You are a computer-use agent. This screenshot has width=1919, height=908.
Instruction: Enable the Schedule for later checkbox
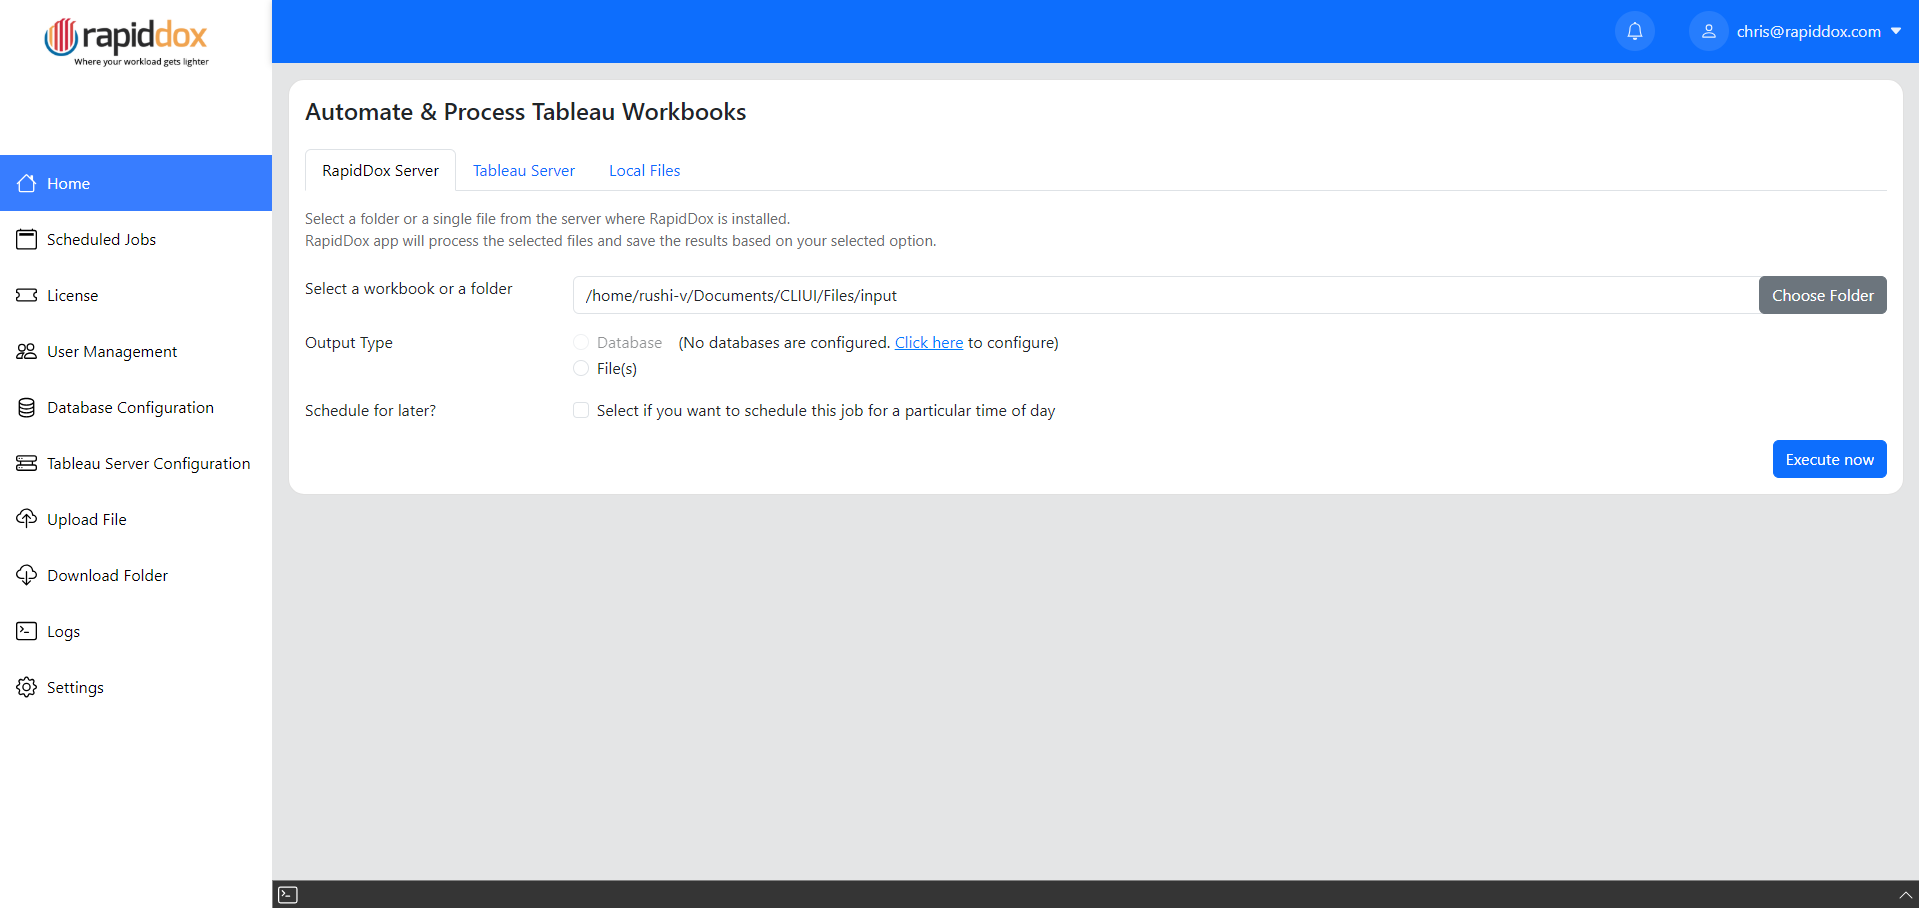pos(581,410)
